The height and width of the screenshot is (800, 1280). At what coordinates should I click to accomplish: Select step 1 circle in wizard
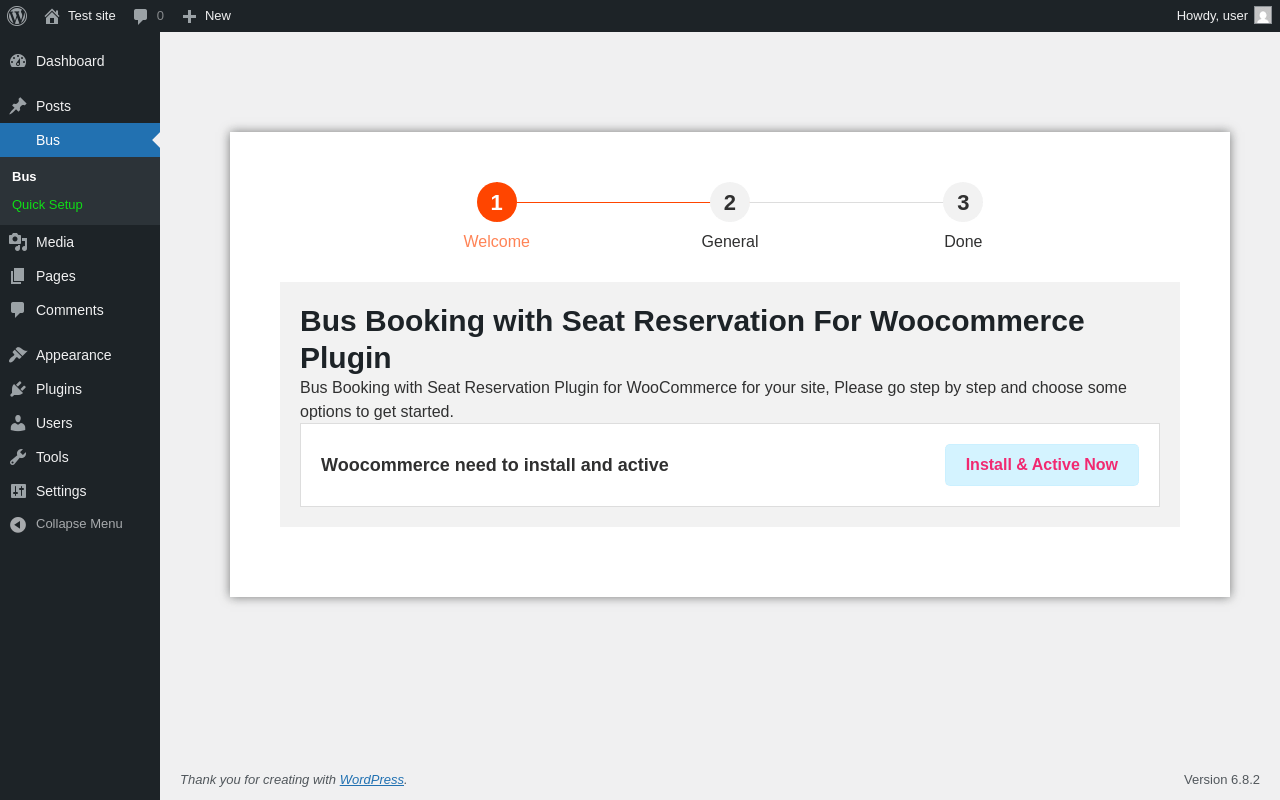[497, 202]
